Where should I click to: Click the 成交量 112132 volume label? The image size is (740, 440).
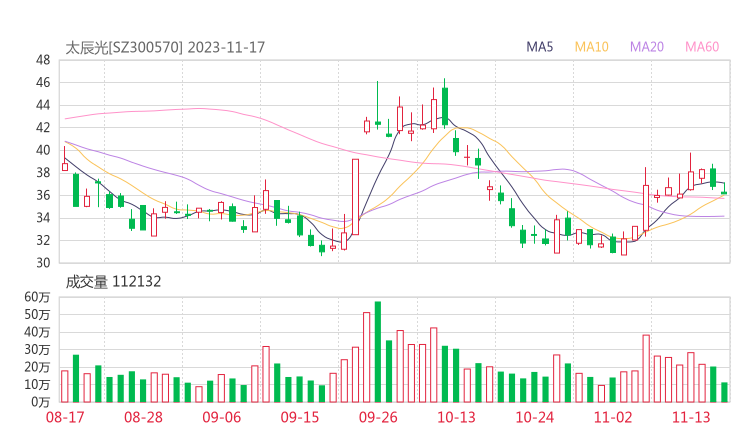[114, 282]
